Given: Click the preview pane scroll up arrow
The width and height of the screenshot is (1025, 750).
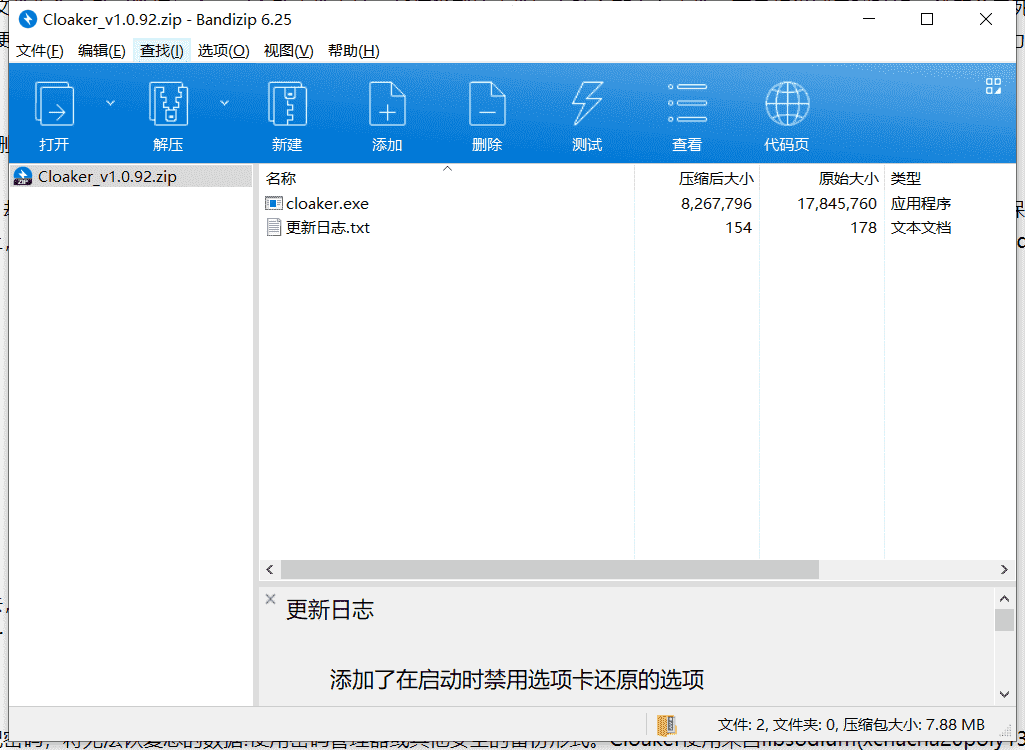Looking at the screenshot, I should tap(1004, 598).
